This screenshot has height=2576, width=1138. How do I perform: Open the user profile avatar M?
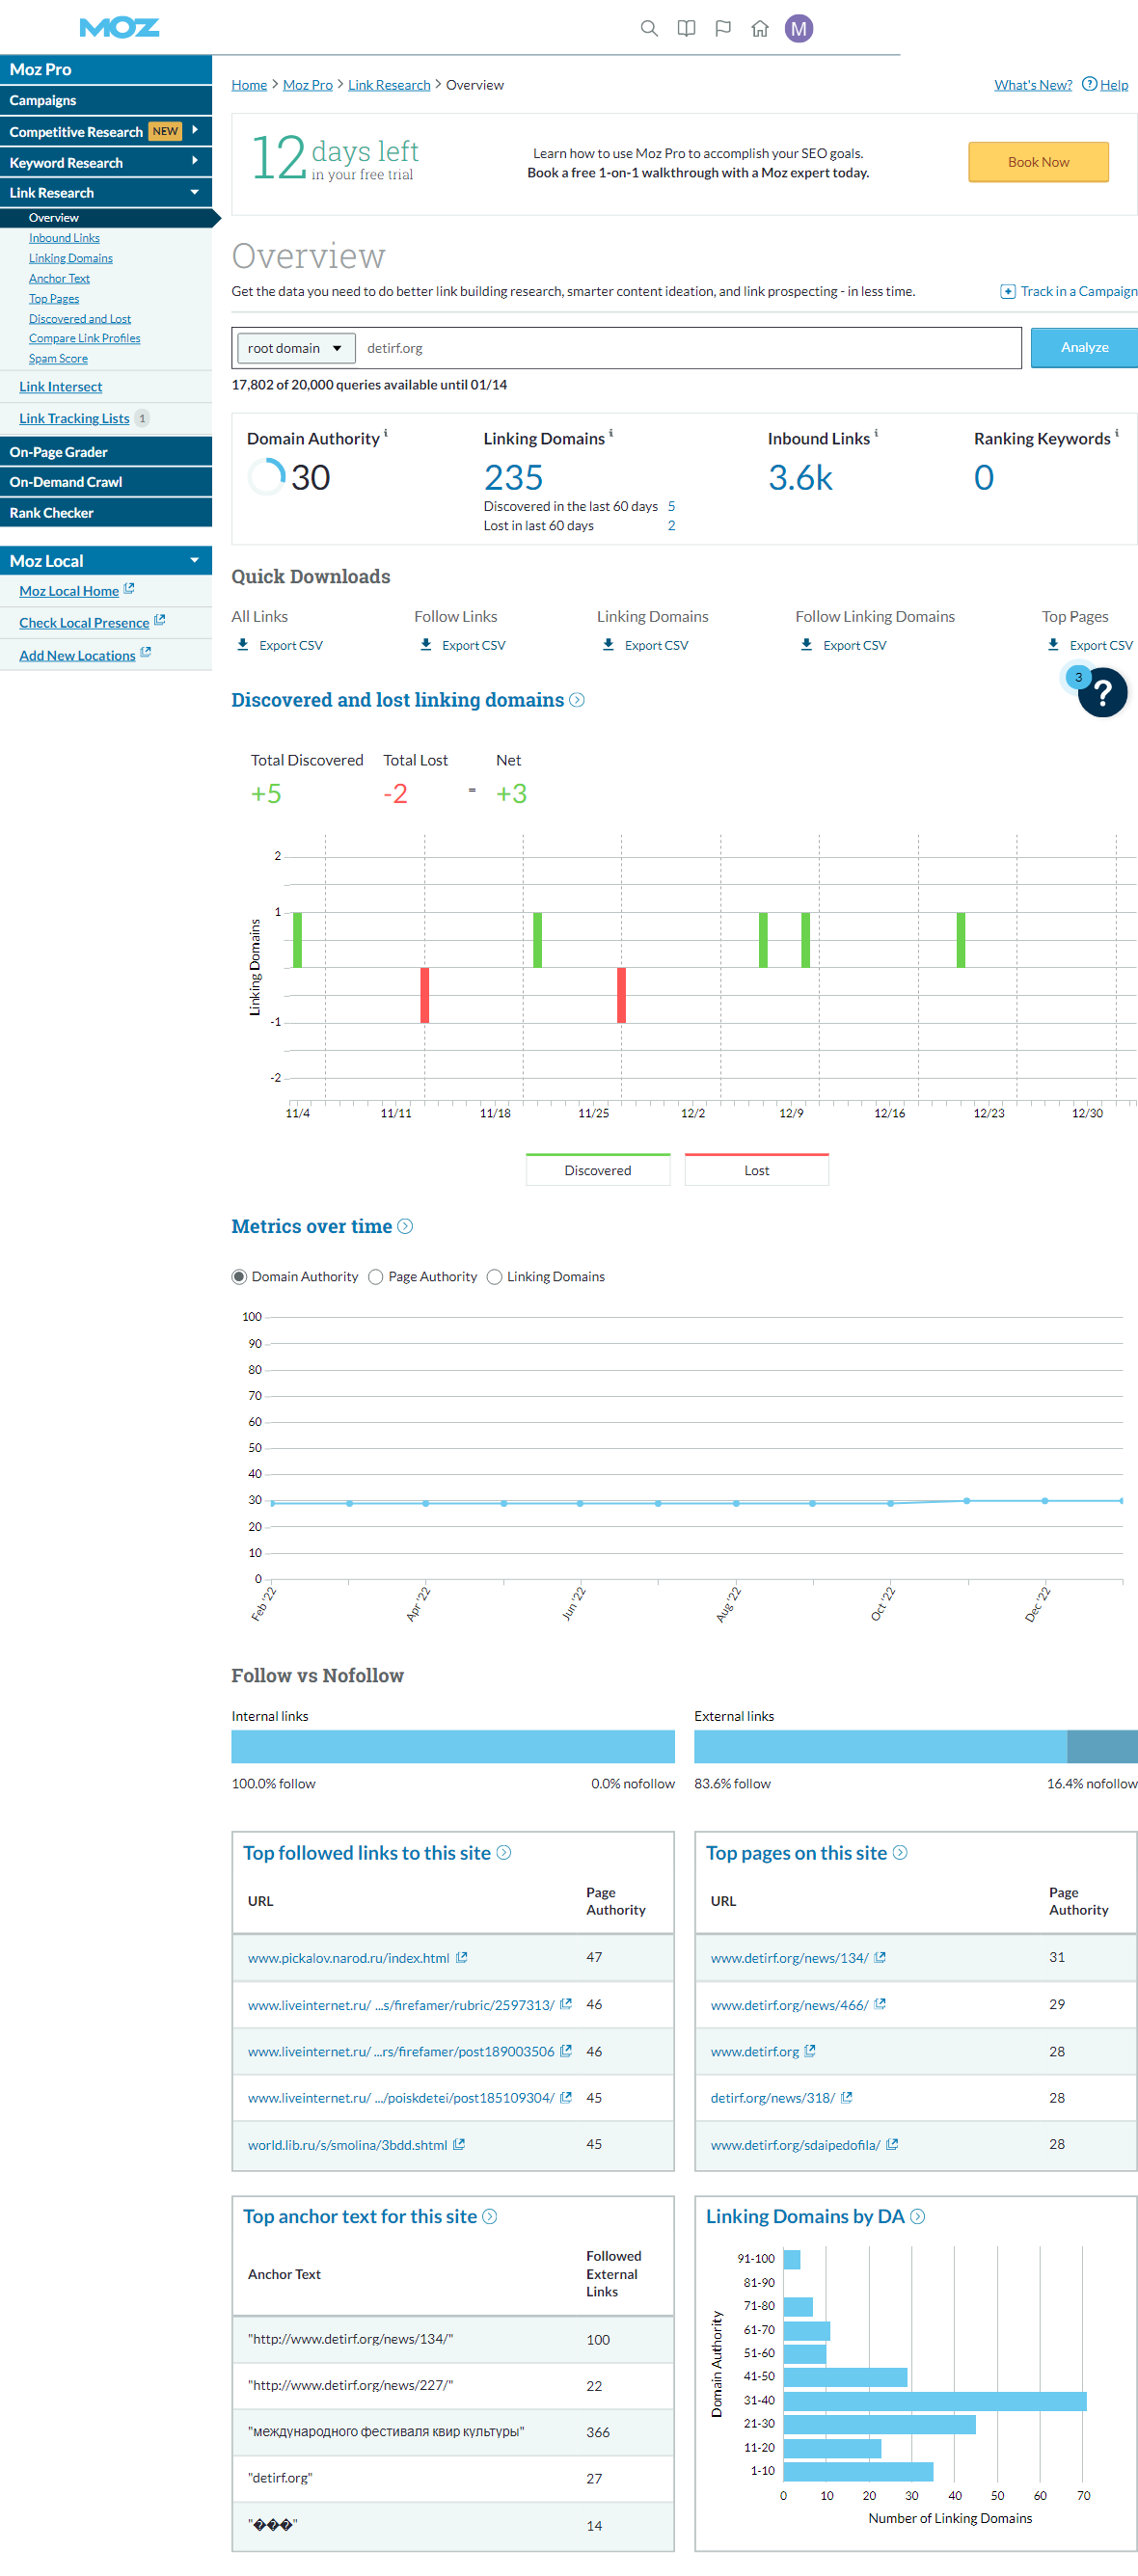point(798,28)
